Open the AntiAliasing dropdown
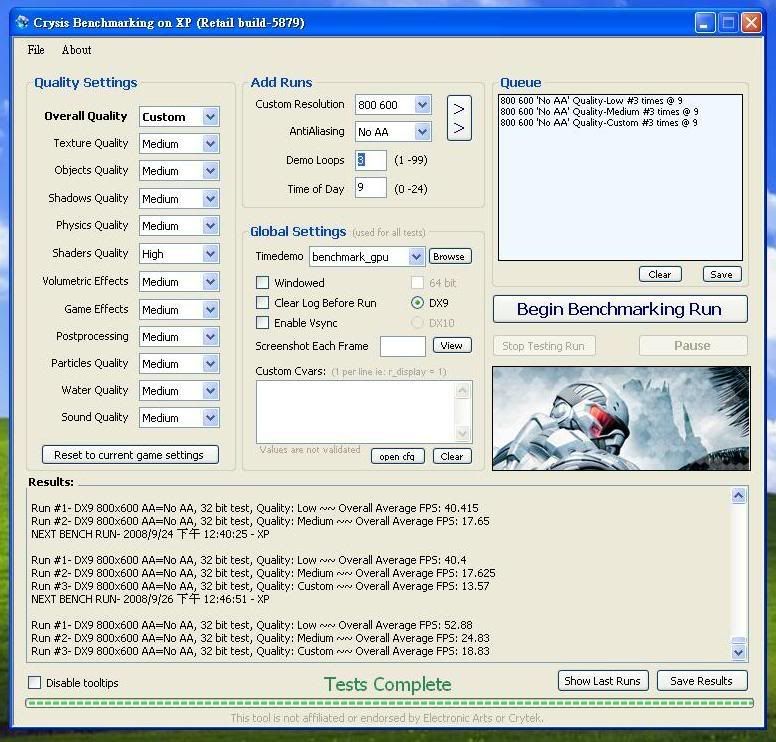The height and width of the screenshot is (742, 776). point(422,132)
